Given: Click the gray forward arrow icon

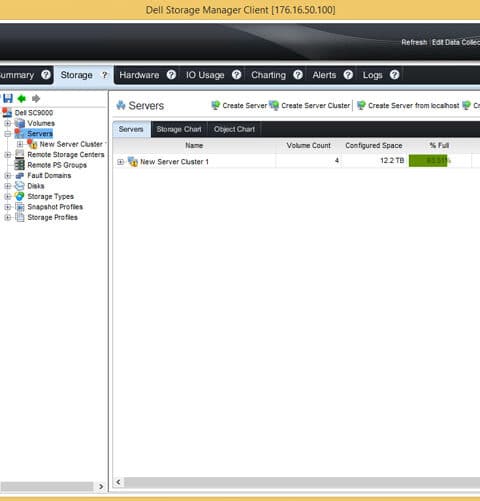Looking at the screenshot, I should [36, 98].
